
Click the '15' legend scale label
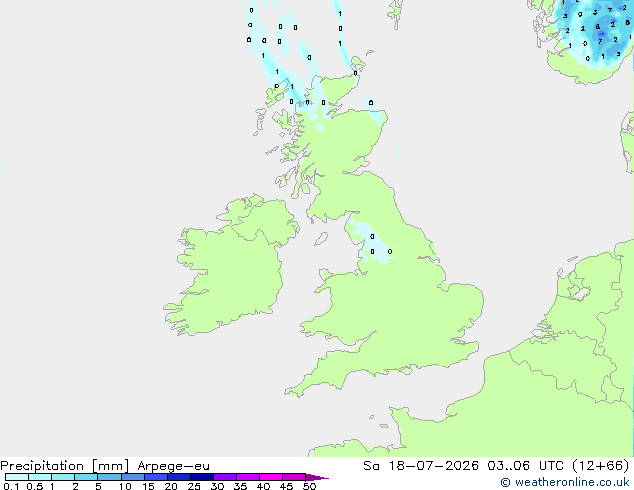[148, 486]
